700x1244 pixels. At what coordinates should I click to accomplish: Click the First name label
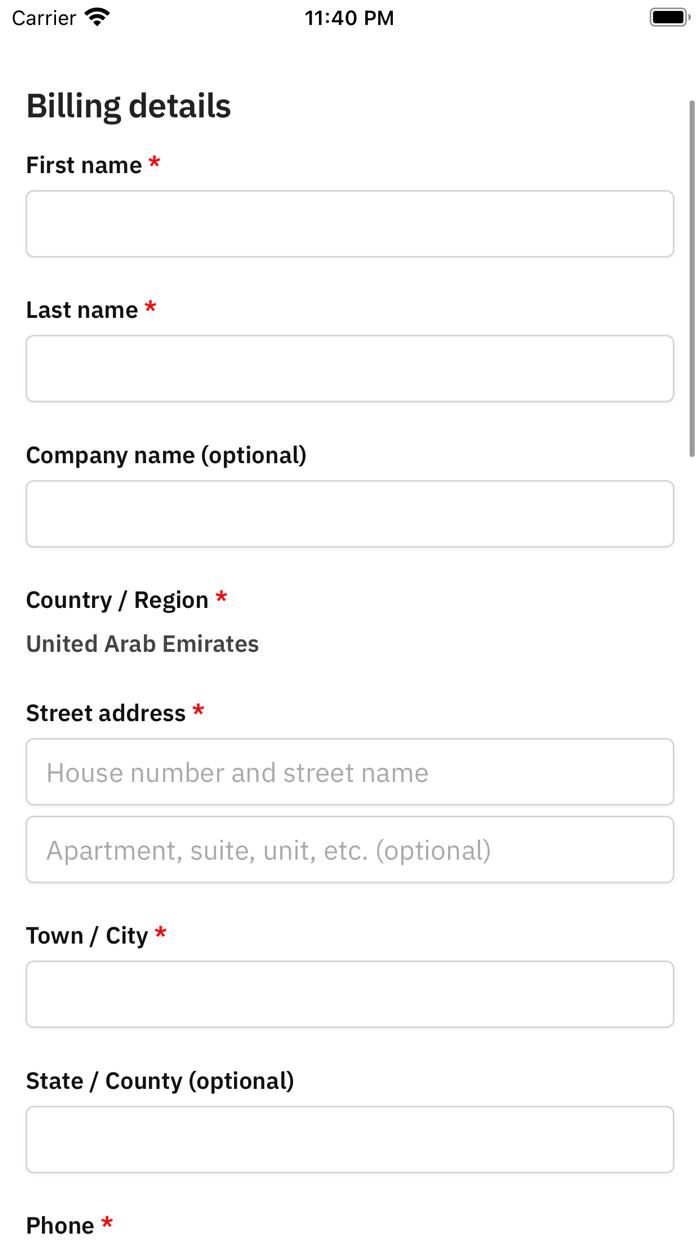pos(84,165)
